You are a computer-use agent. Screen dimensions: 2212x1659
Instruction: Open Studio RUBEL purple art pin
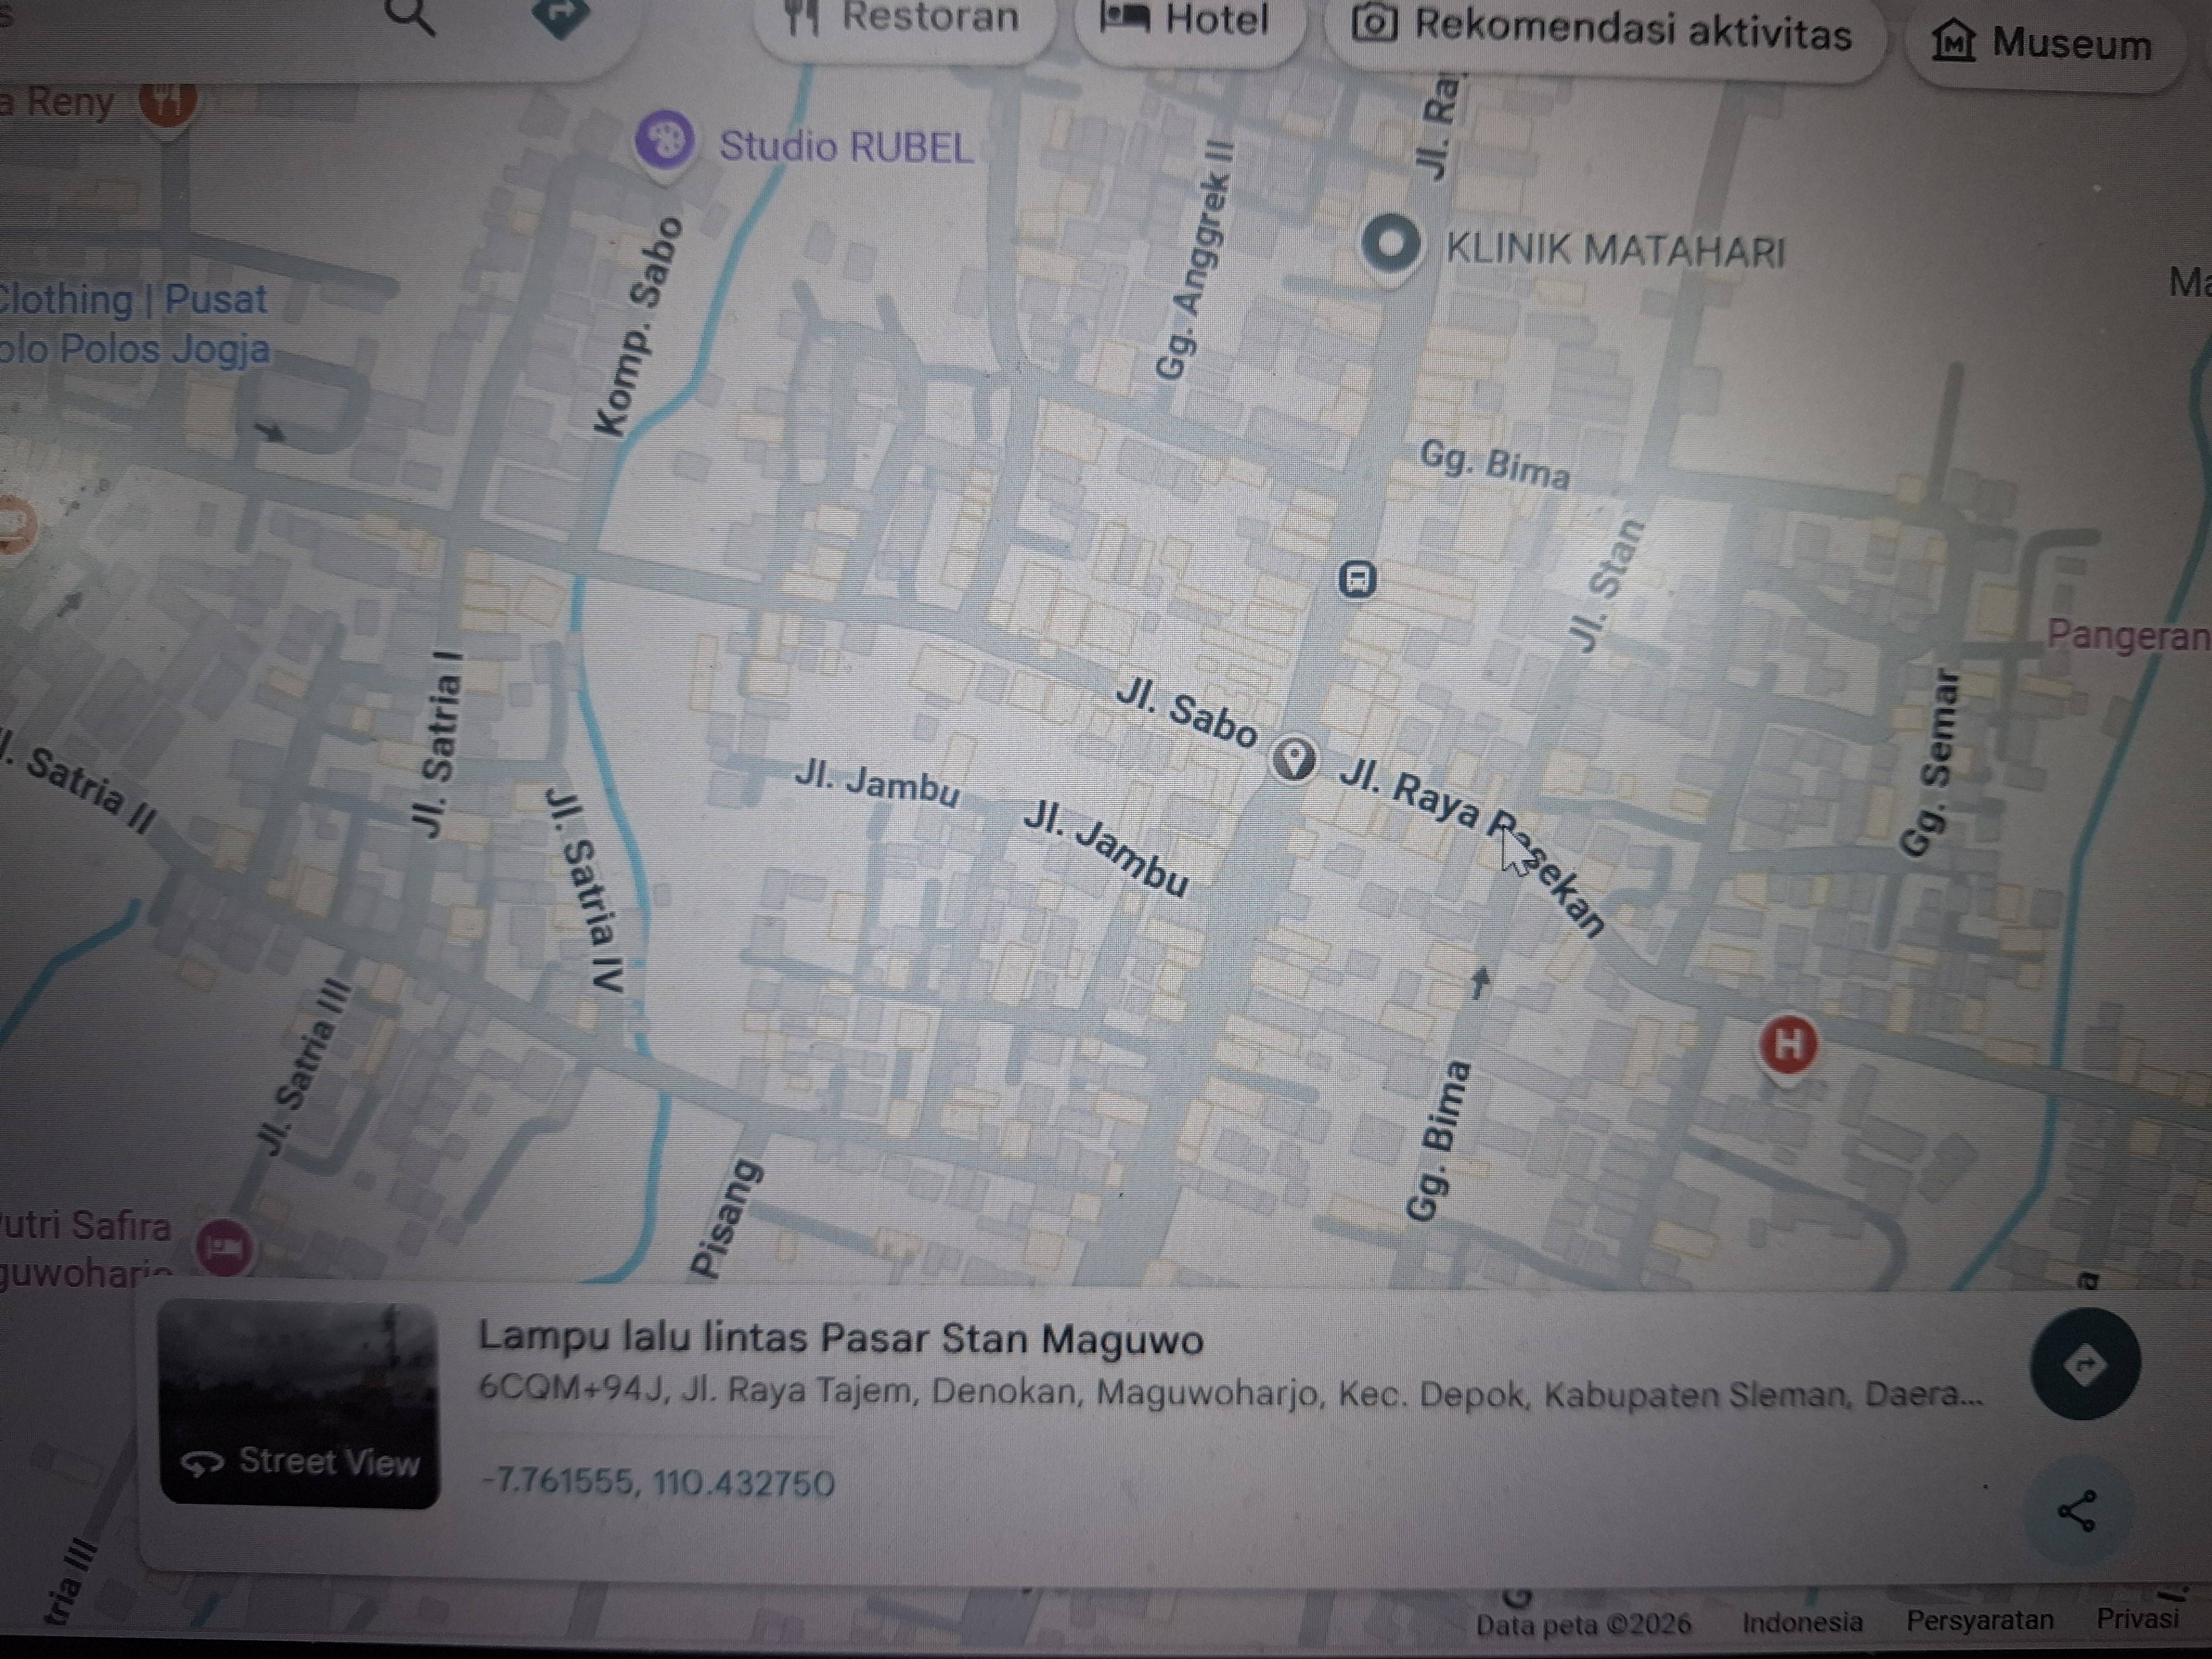point(664,142)
